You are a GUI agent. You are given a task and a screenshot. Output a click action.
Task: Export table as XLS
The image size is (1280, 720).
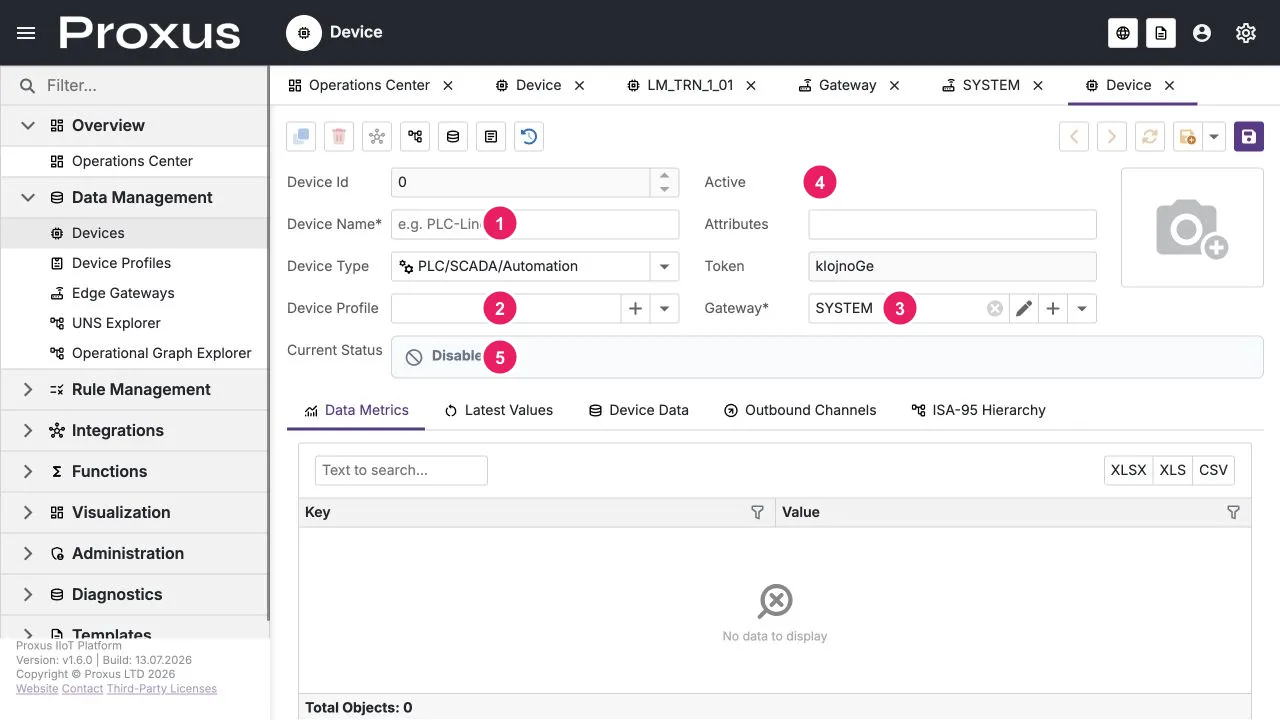[1173, 470]
